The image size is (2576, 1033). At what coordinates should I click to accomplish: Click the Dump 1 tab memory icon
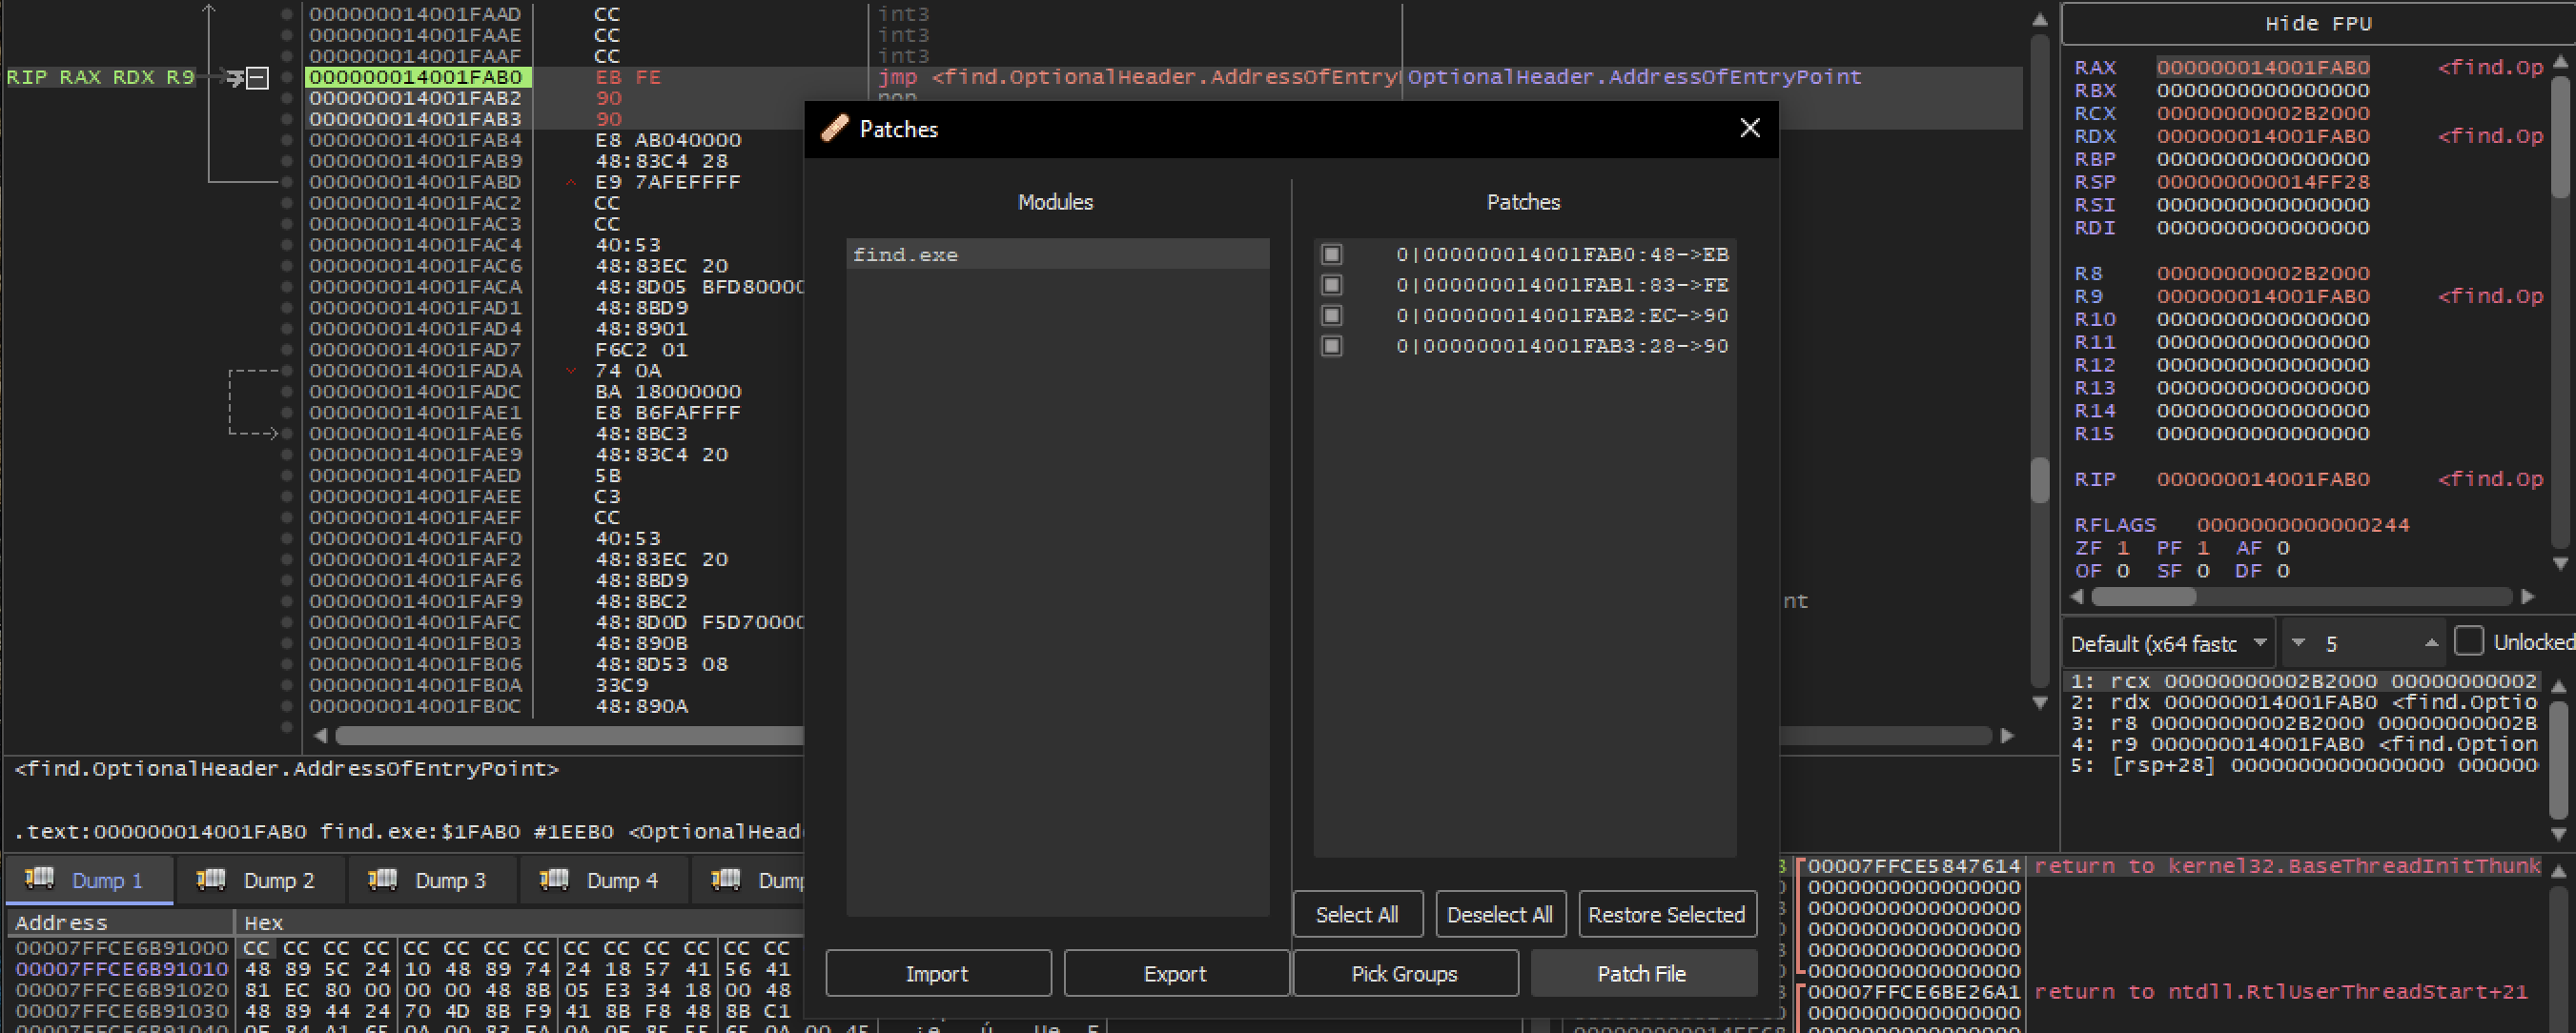pos(39,878)
